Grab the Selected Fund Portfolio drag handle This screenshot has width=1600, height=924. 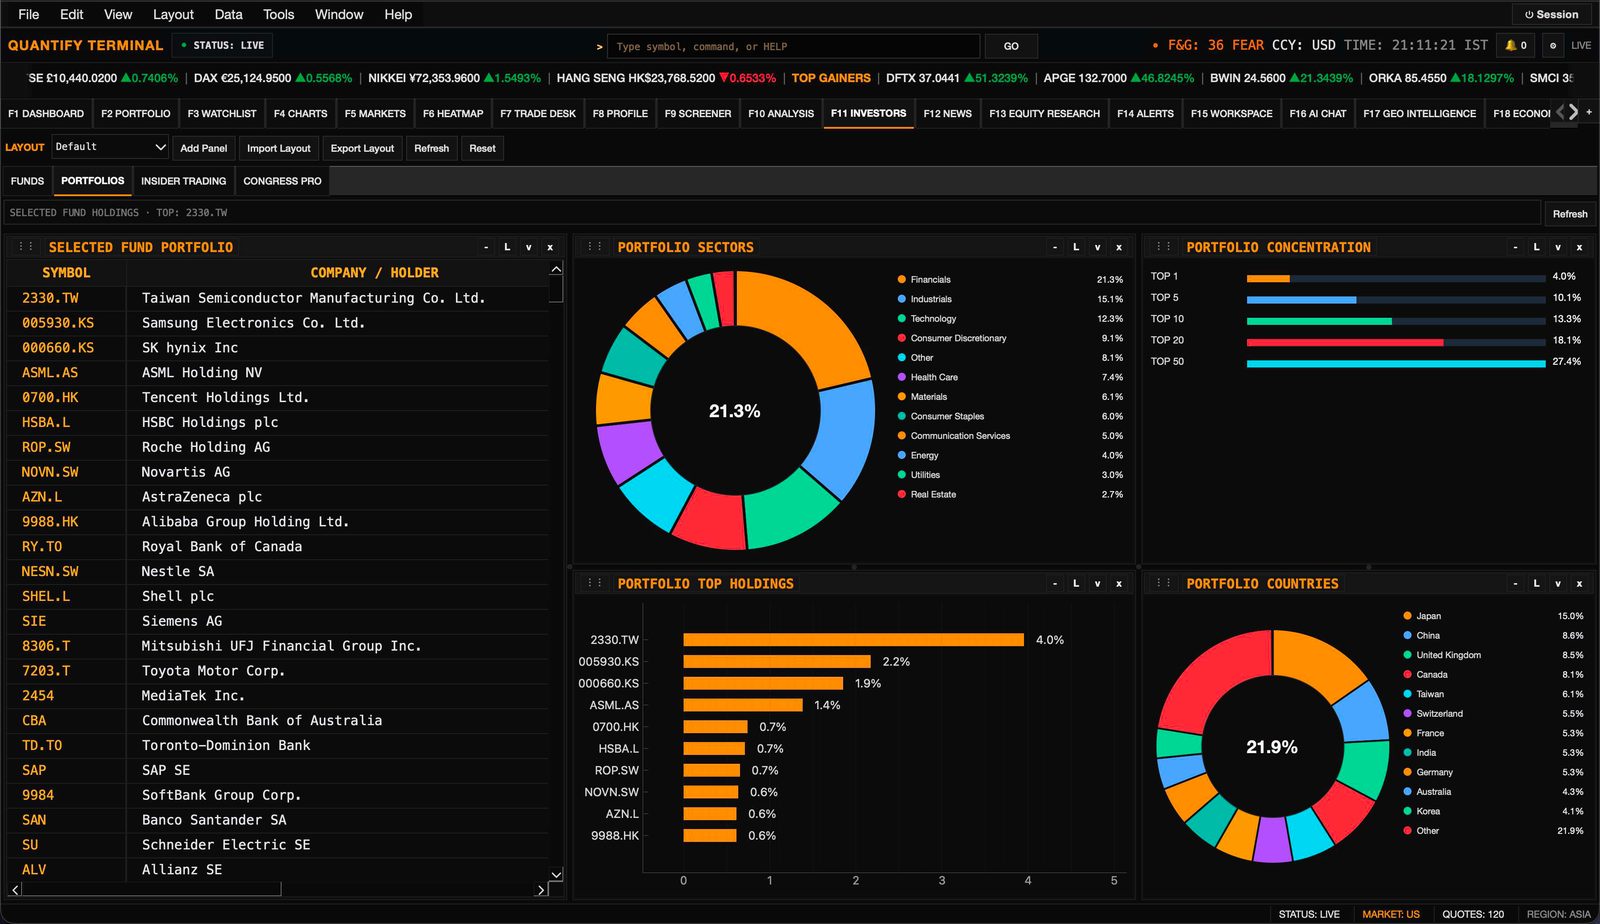click(x=26, y=247)
